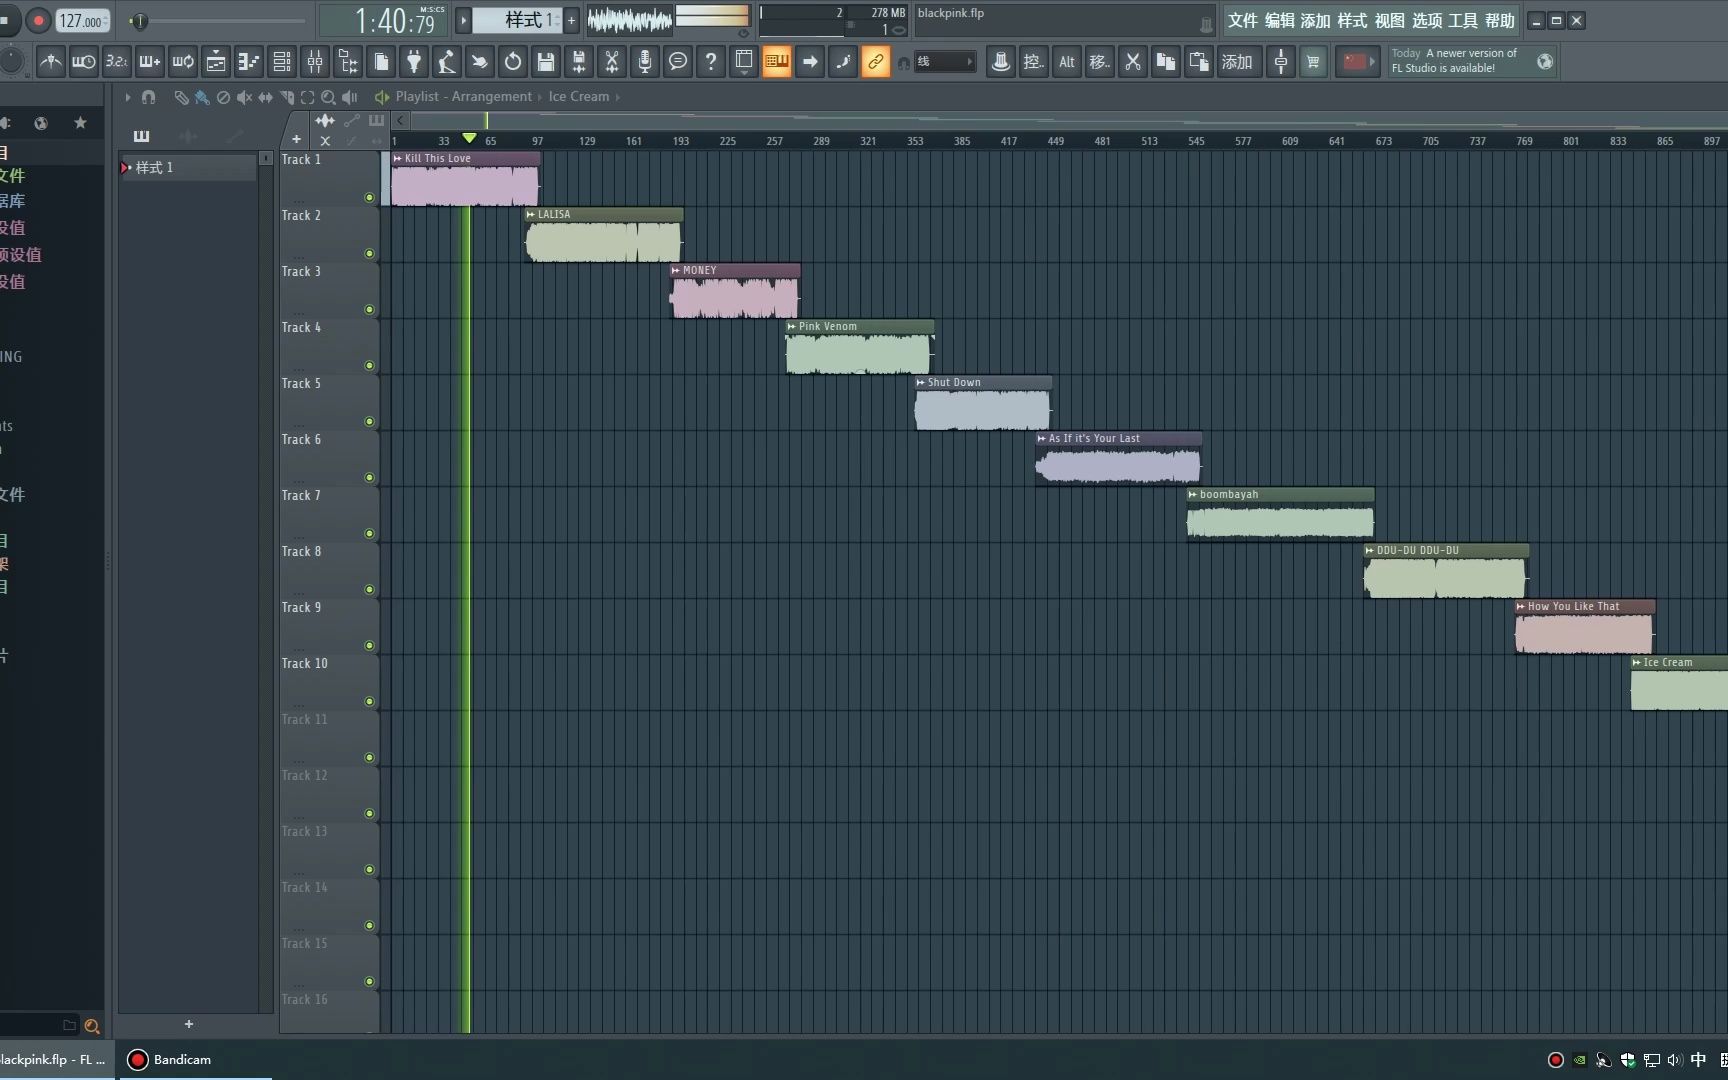Click the render audio export icon
This screenshot has width=1728, height=1080.
(x=579, y=62)
